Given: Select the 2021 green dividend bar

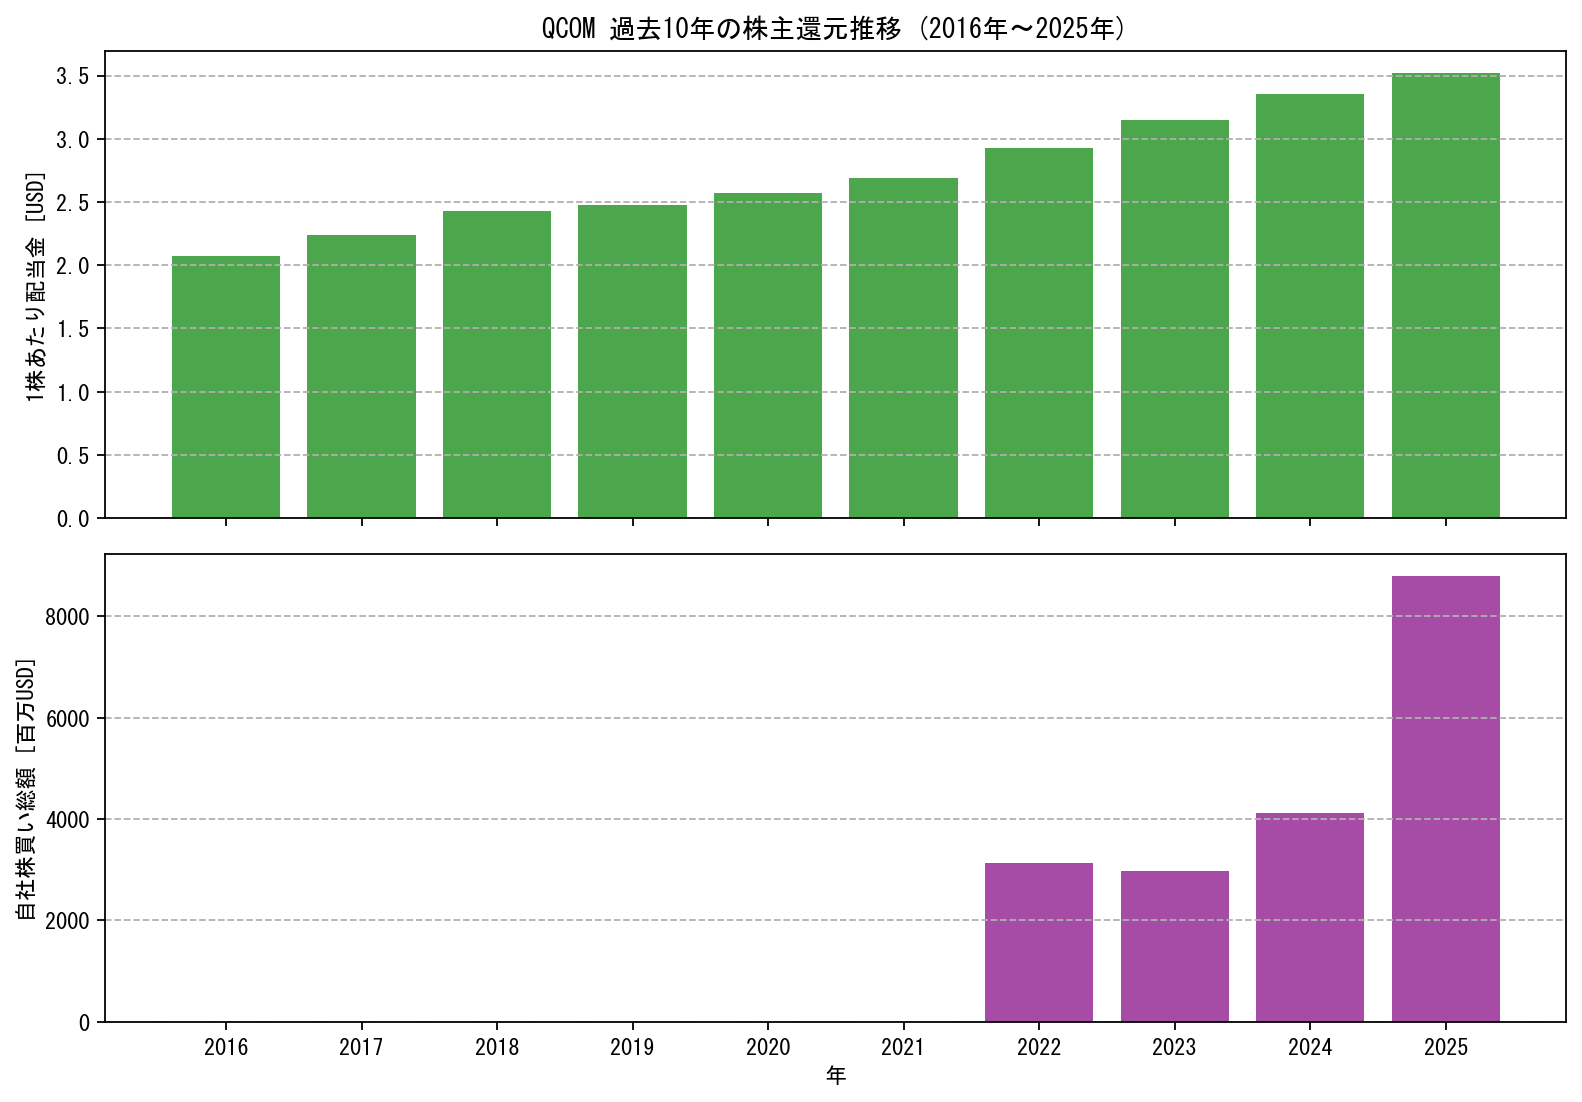Looking at the screenshot, I should coord(903,348).
